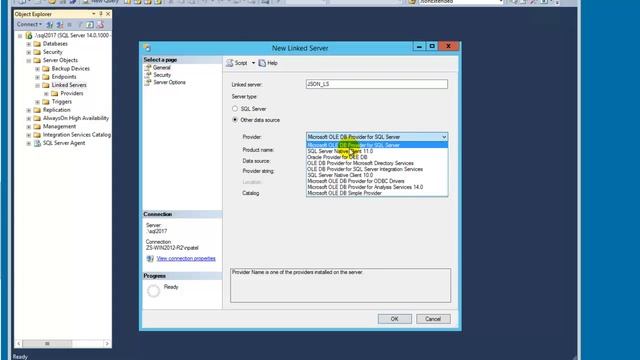640x360 pixels.
Task: Click the icon beside View connection properties
Action: tap(150, 258)
